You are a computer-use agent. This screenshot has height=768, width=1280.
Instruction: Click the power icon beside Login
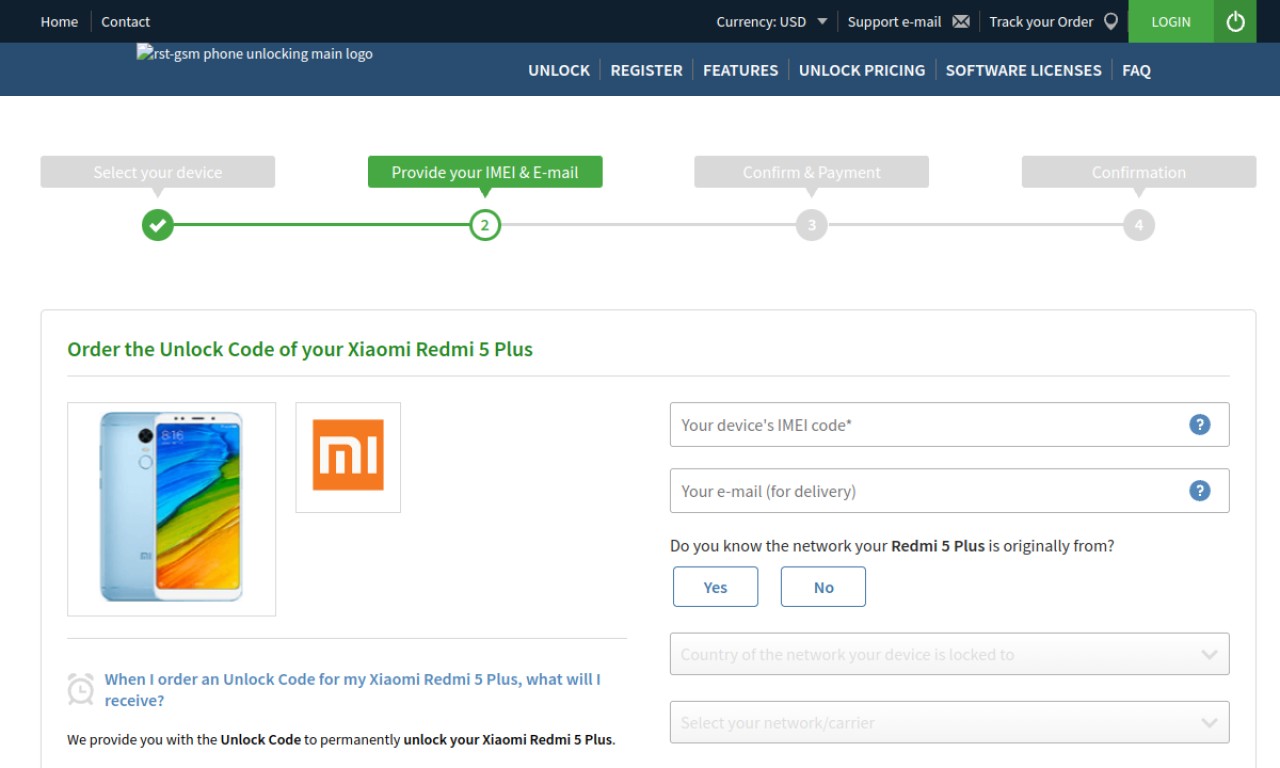click(1236, 21)
